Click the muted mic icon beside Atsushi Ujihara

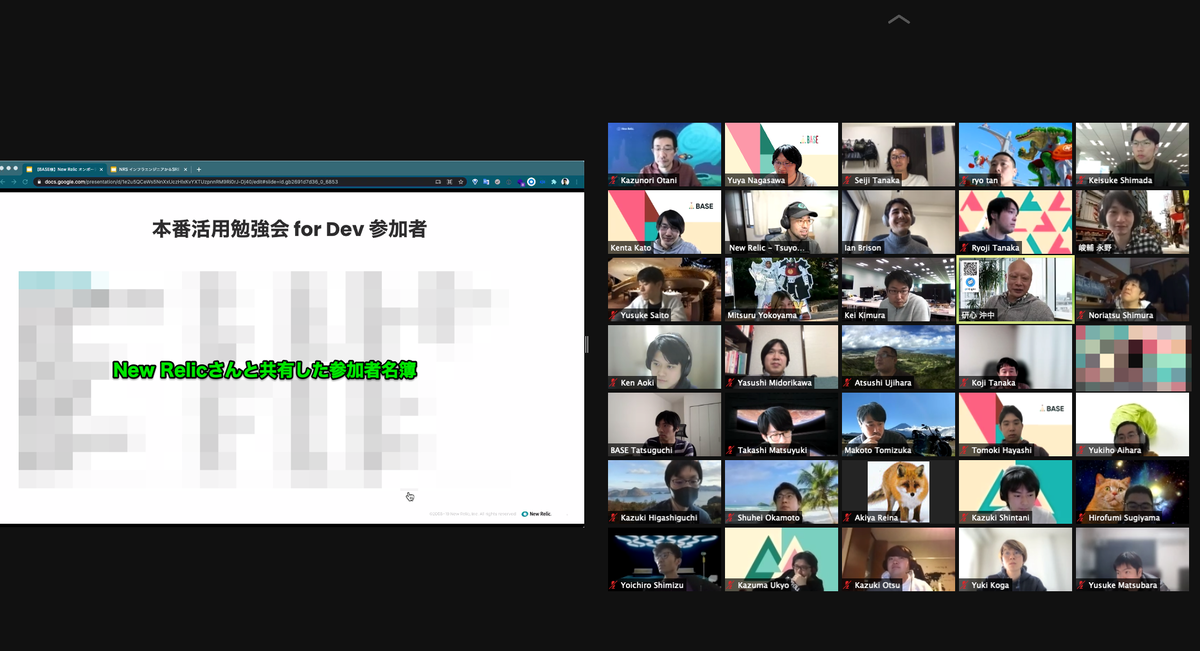(847, 383)
